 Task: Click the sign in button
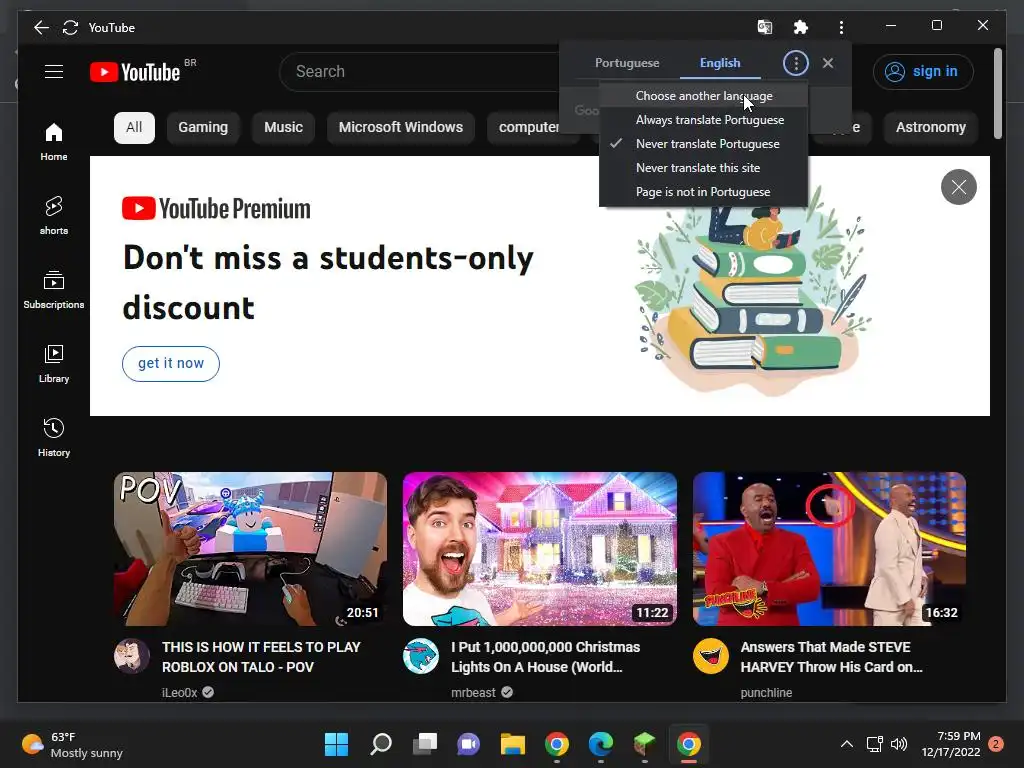pos(923,71)
